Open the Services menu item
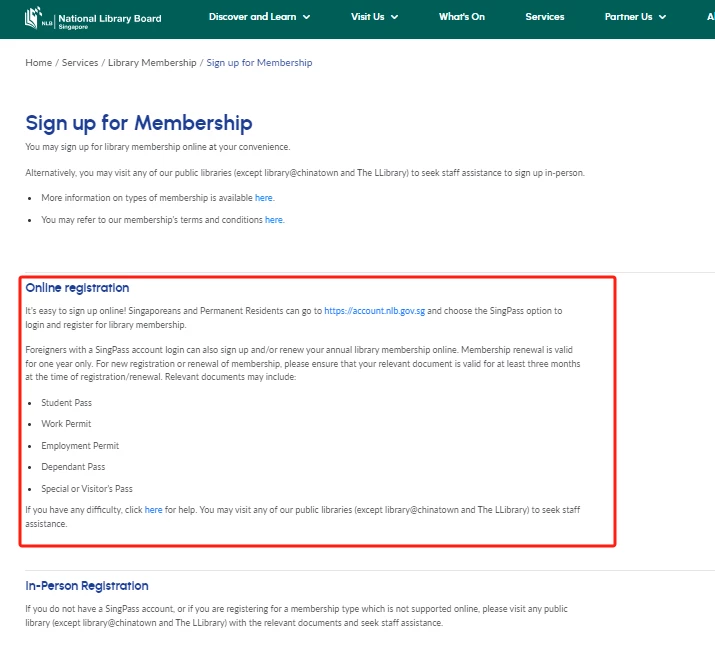715x656 pixels. click(x=544, y=17)
